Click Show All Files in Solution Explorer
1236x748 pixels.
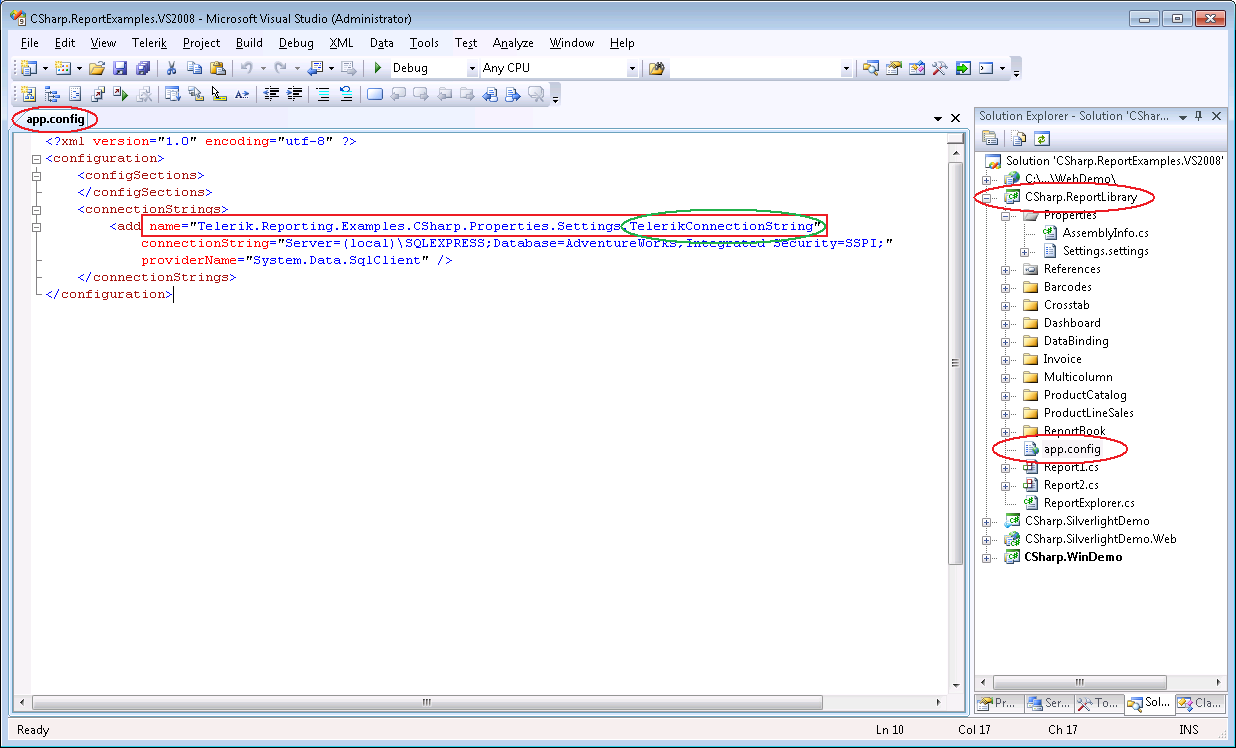(x=1019, y=138)
